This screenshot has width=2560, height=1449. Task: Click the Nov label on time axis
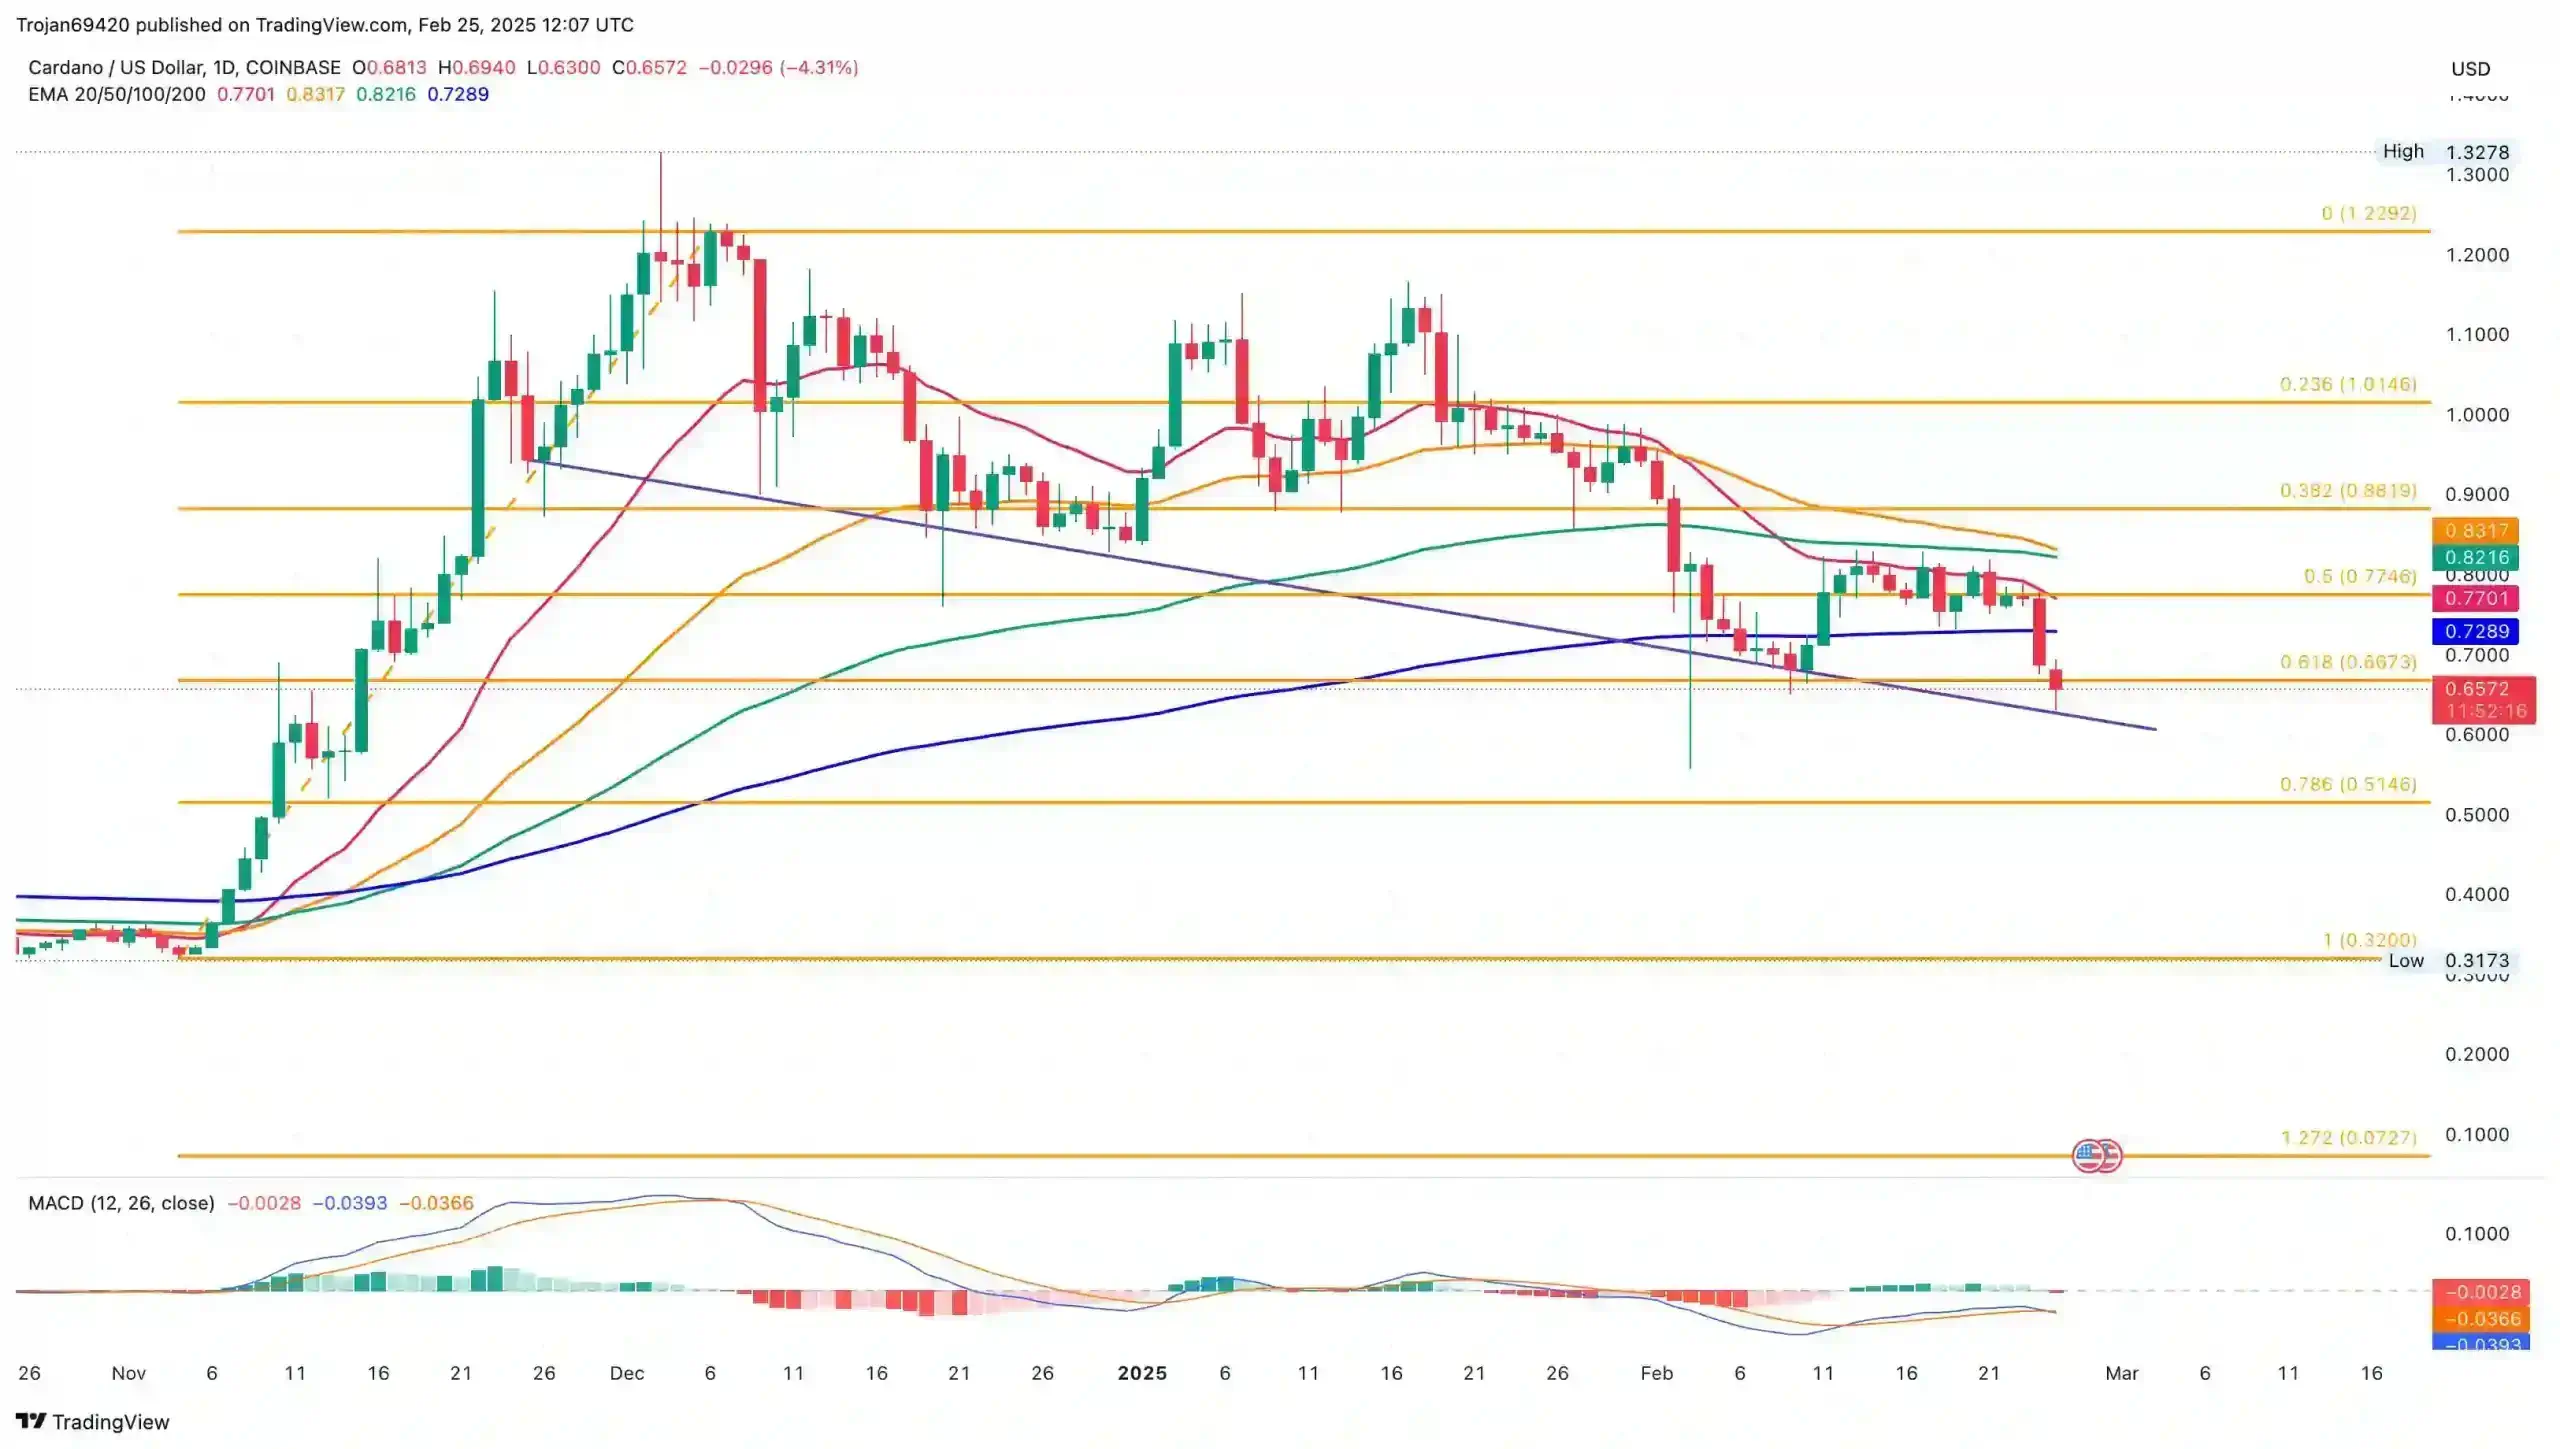click(129, 1373)
